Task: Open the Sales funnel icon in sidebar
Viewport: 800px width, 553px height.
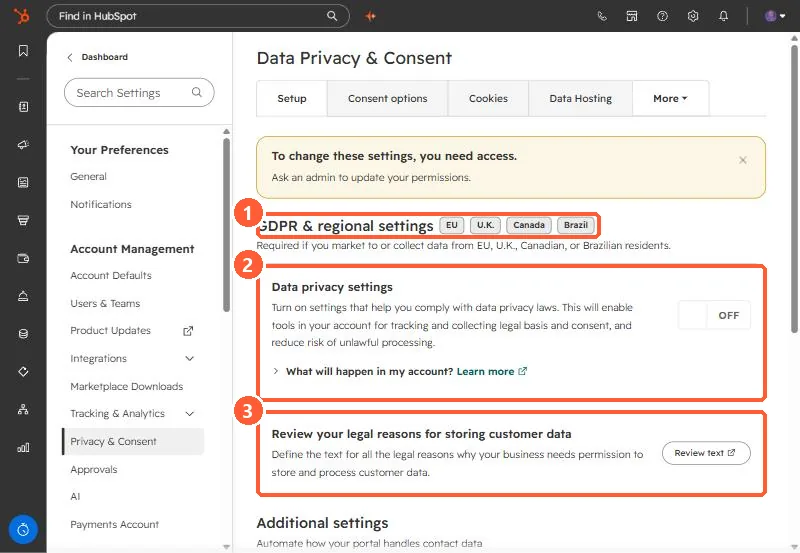Action: pyautogui.click(x=23, y=220)
